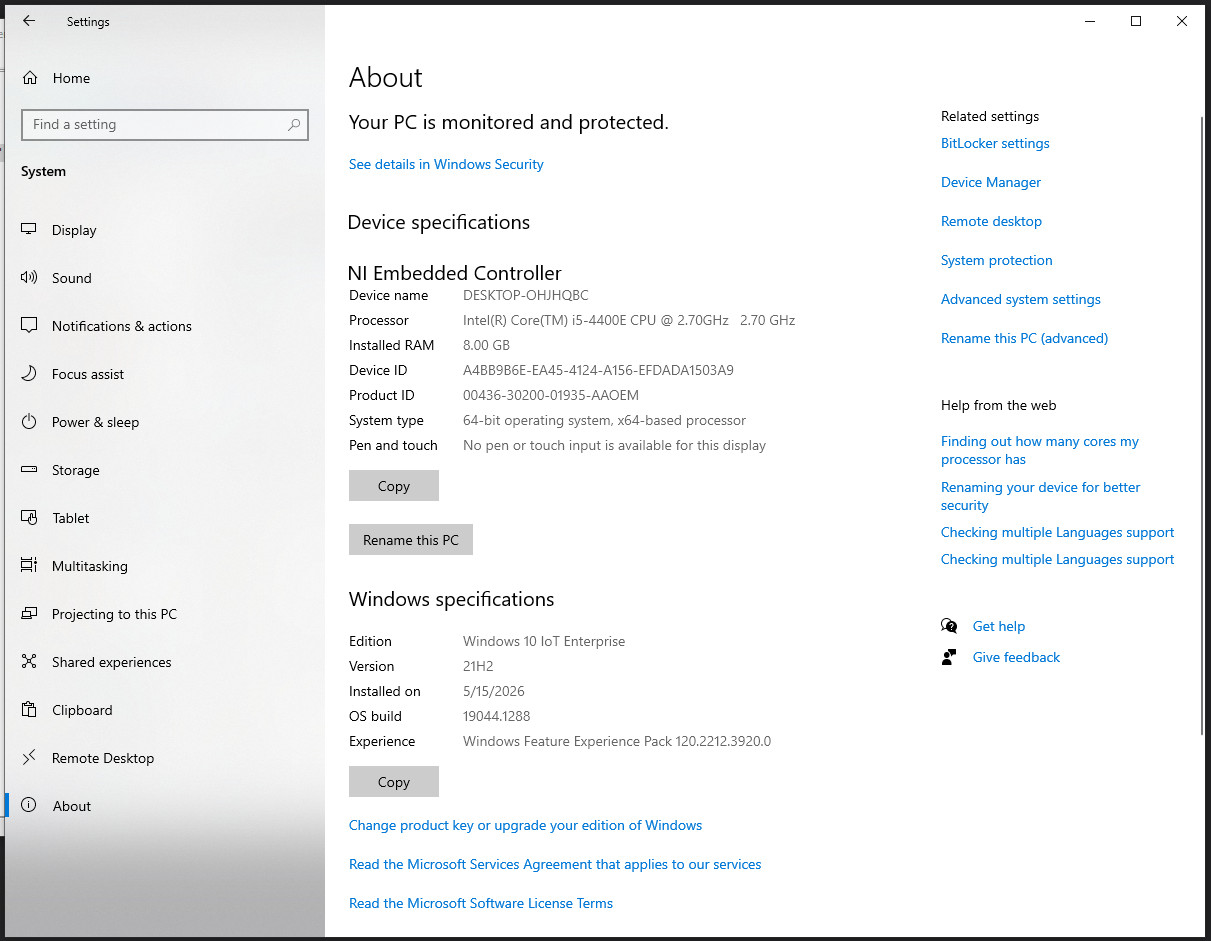Select the Intel Core i5-4400E processor text
Screen dimensions: 1211x941
pyautogui.click(x=629, y=320)
